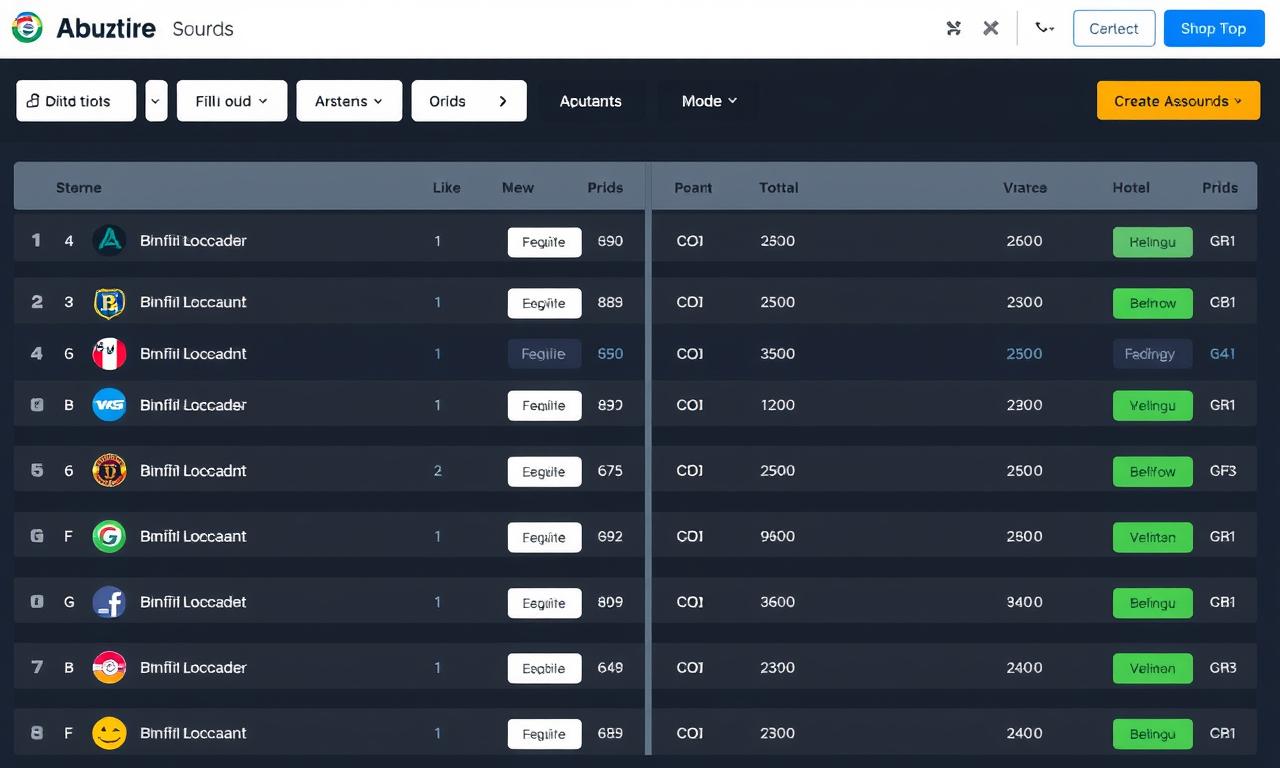Image resolution: width=1280 pixels, height=768 pixels.
Task: Click the blue Shop Top button
Action: (x=1213, y=29)
